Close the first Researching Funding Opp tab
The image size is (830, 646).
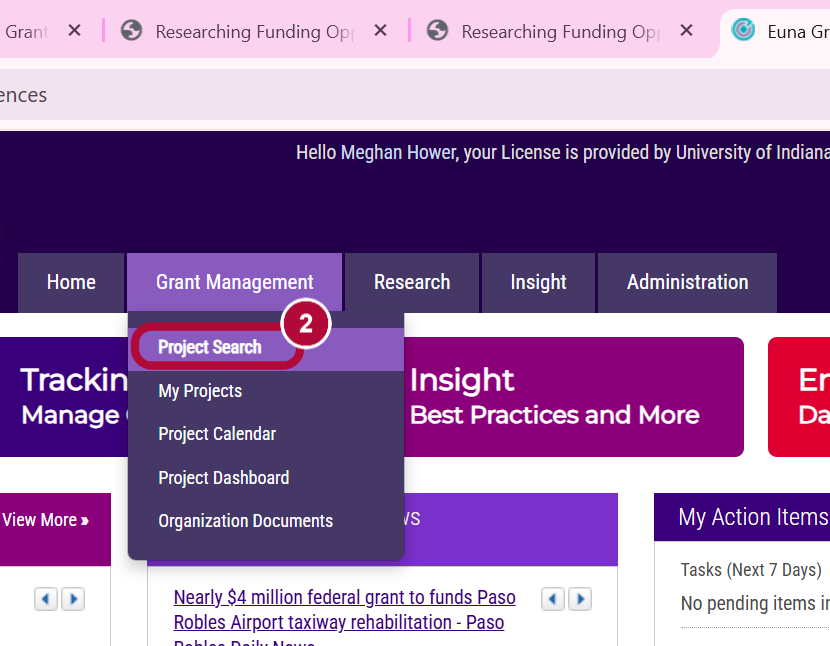tap(380, 31)
